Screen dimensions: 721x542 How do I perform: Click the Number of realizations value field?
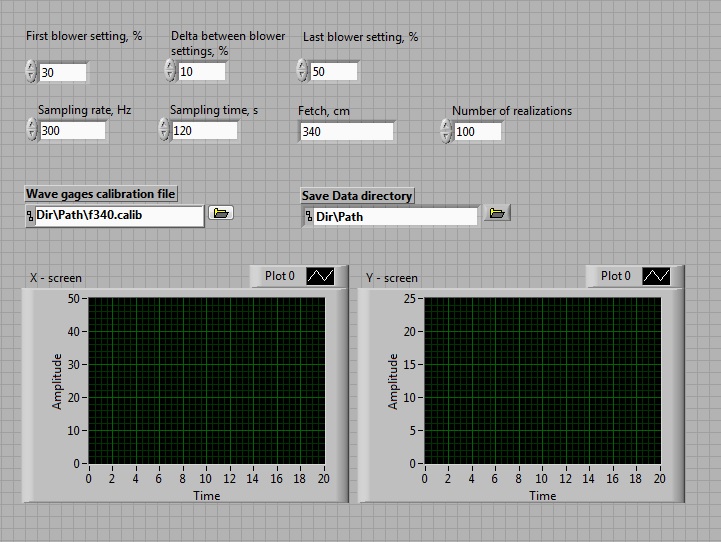(478, 132)
